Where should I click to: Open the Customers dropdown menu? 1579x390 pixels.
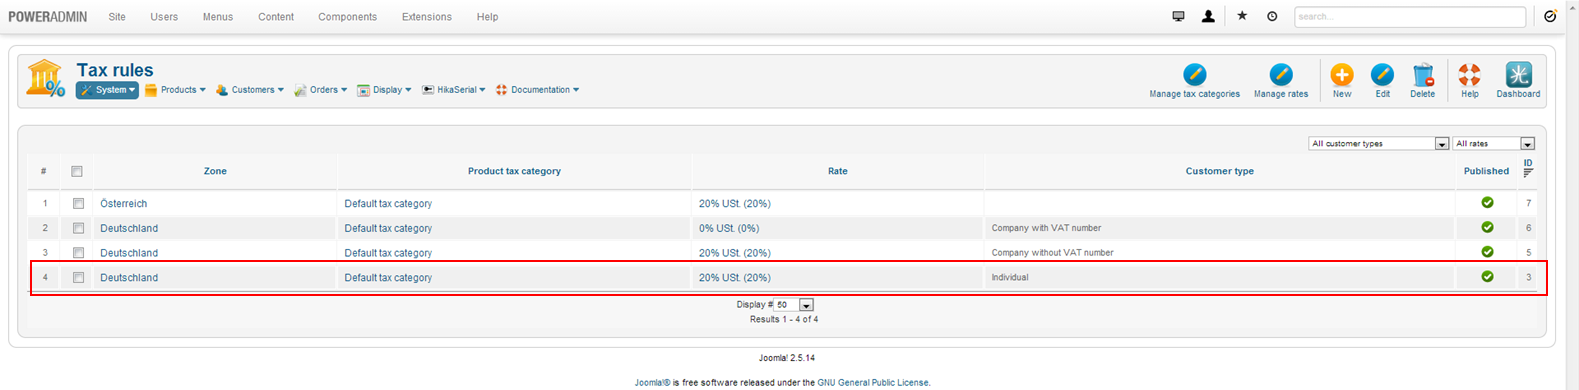pos(250,90)
